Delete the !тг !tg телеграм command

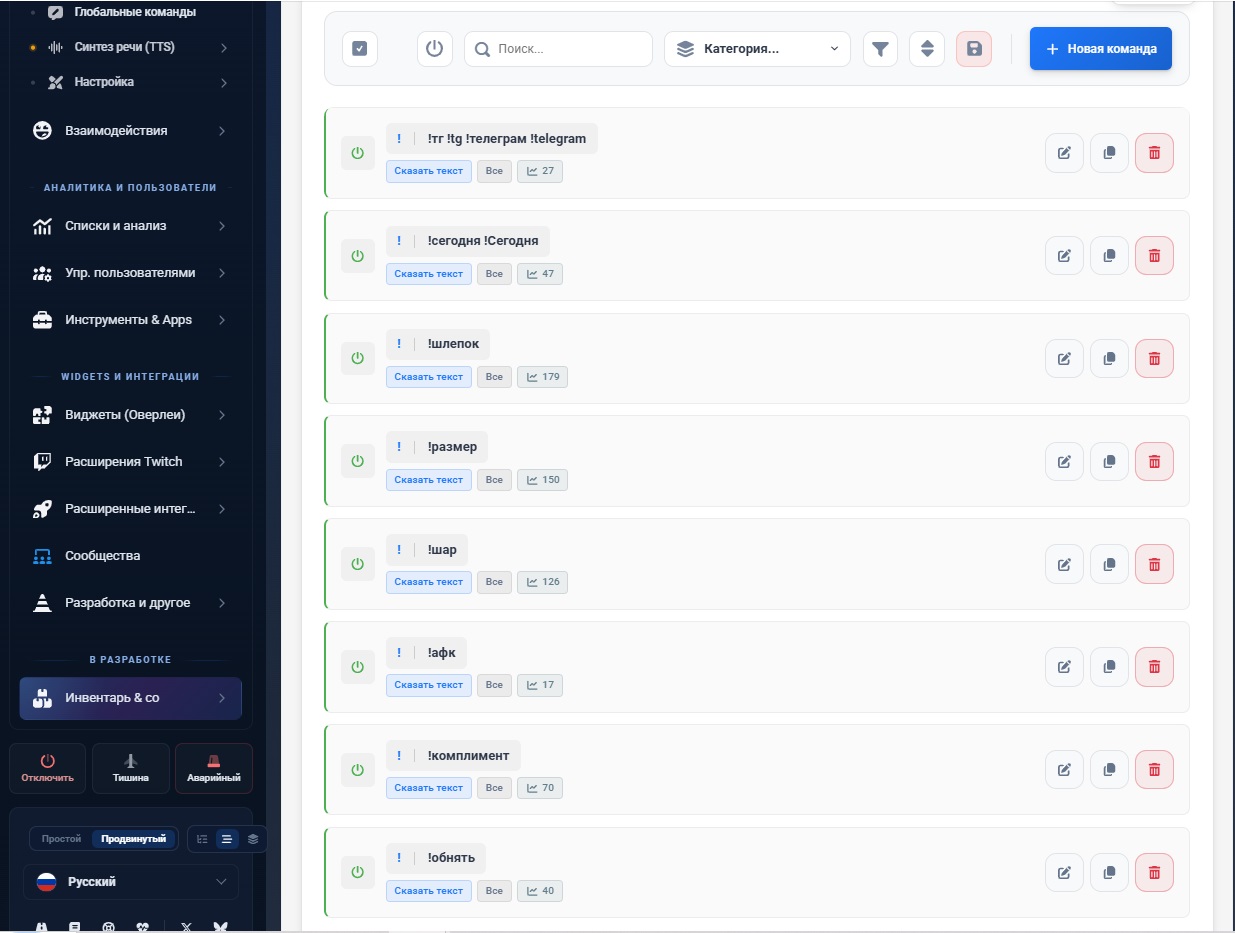(x=1154, y=153)
